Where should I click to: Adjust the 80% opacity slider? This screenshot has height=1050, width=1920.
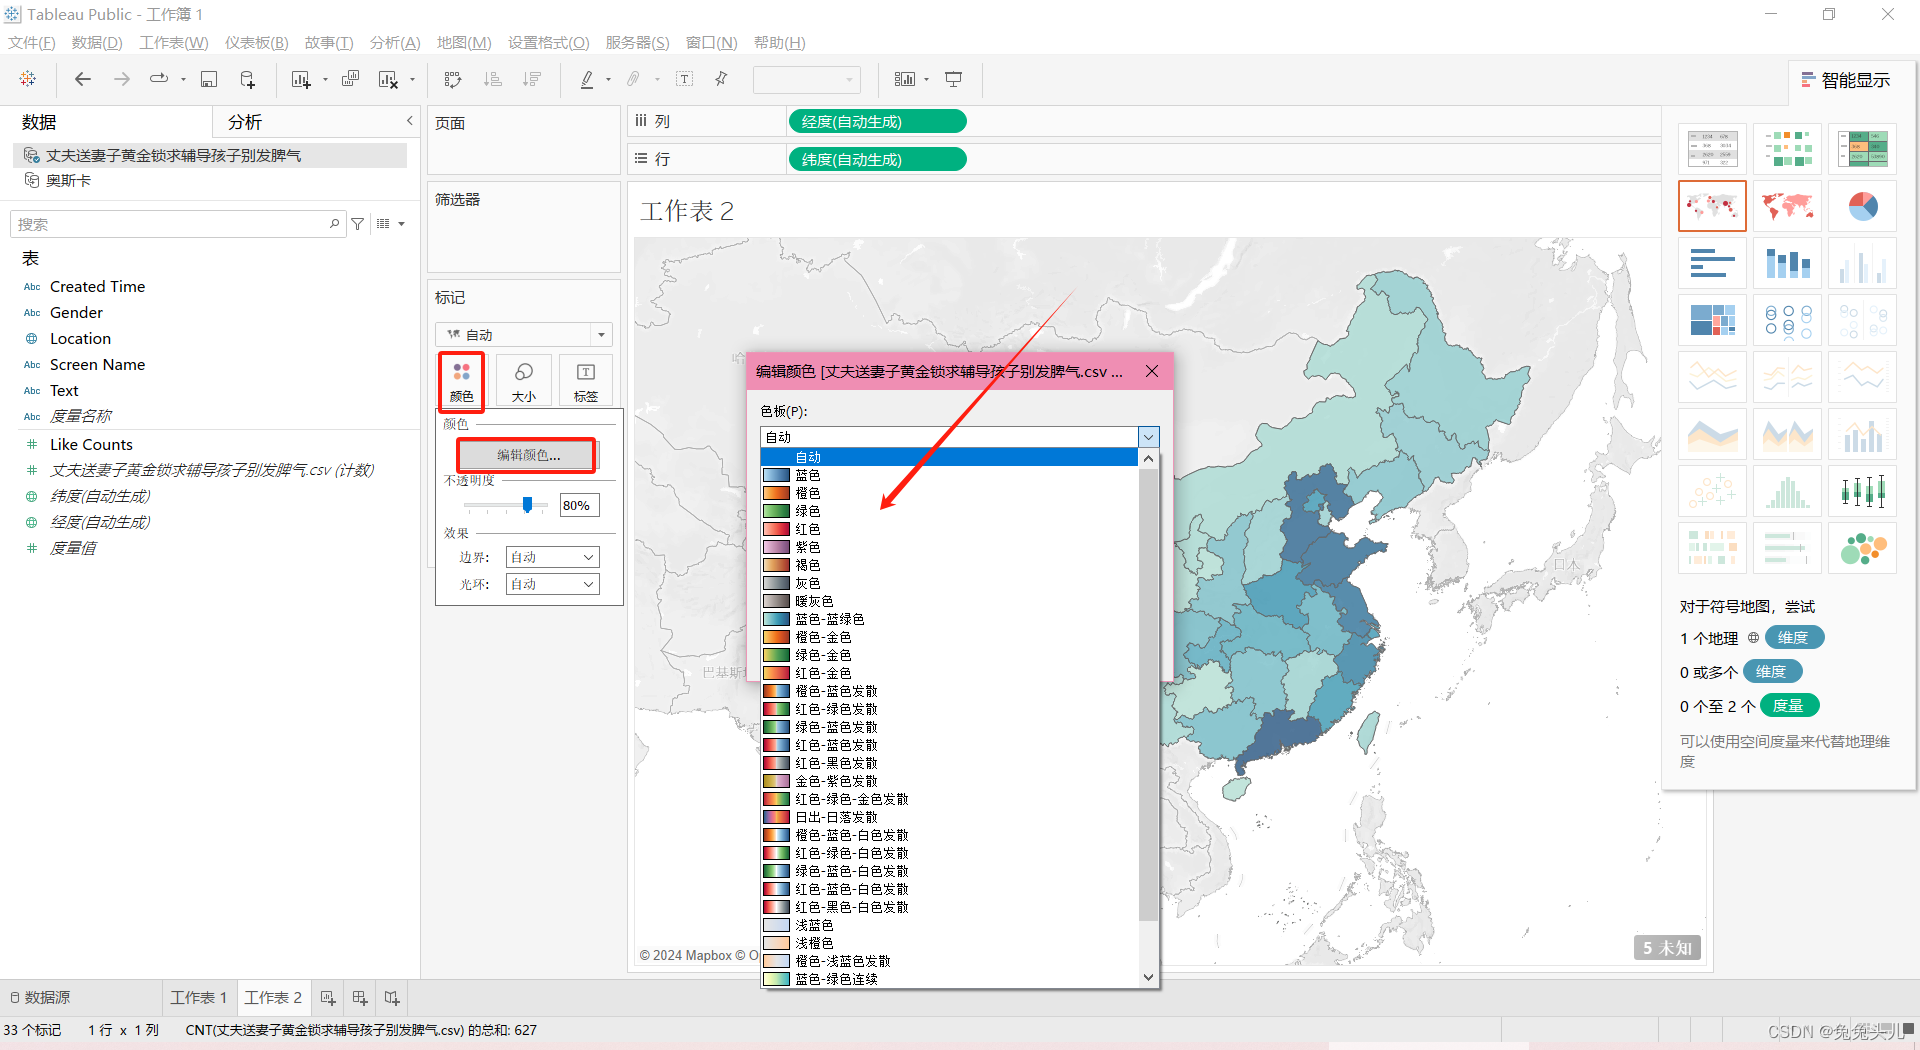coord(527,505)
